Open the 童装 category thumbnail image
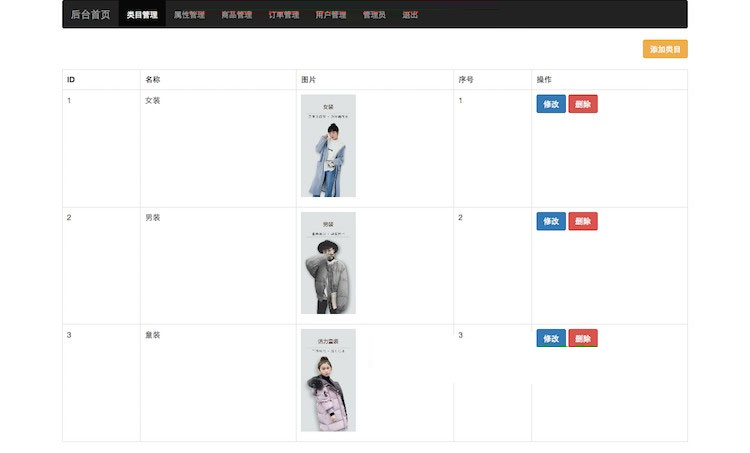Image resolution: width=750 pixels, height=453 pixels. point(328,380)
